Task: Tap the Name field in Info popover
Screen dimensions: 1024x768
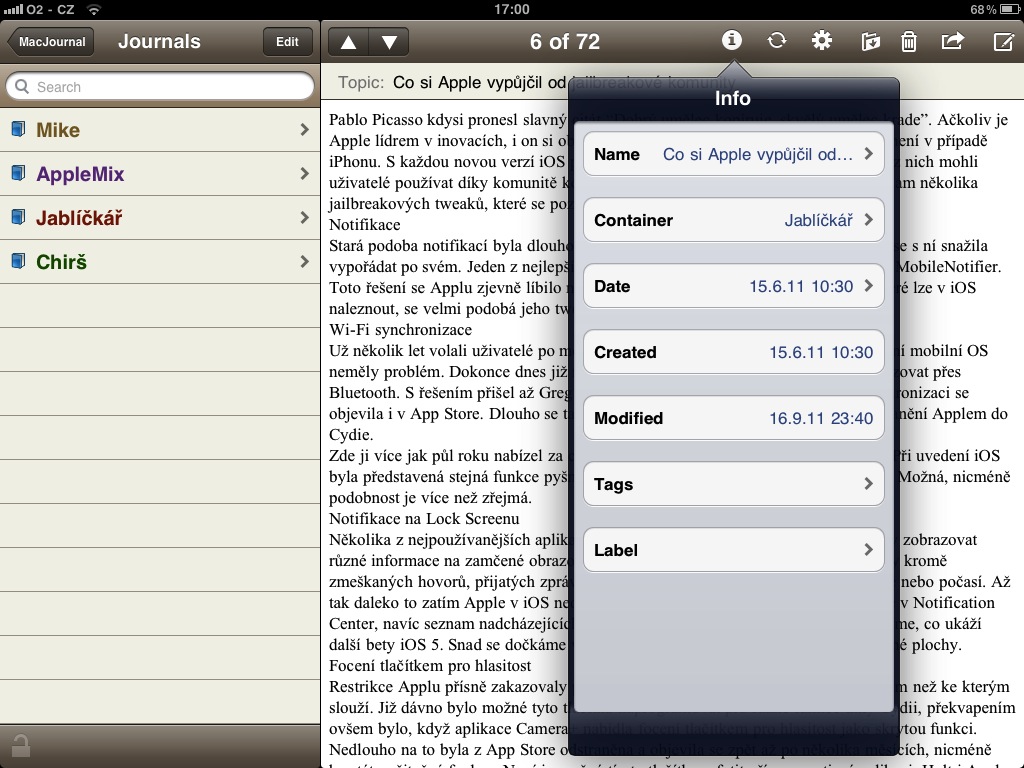Action: tap(733, 154)
